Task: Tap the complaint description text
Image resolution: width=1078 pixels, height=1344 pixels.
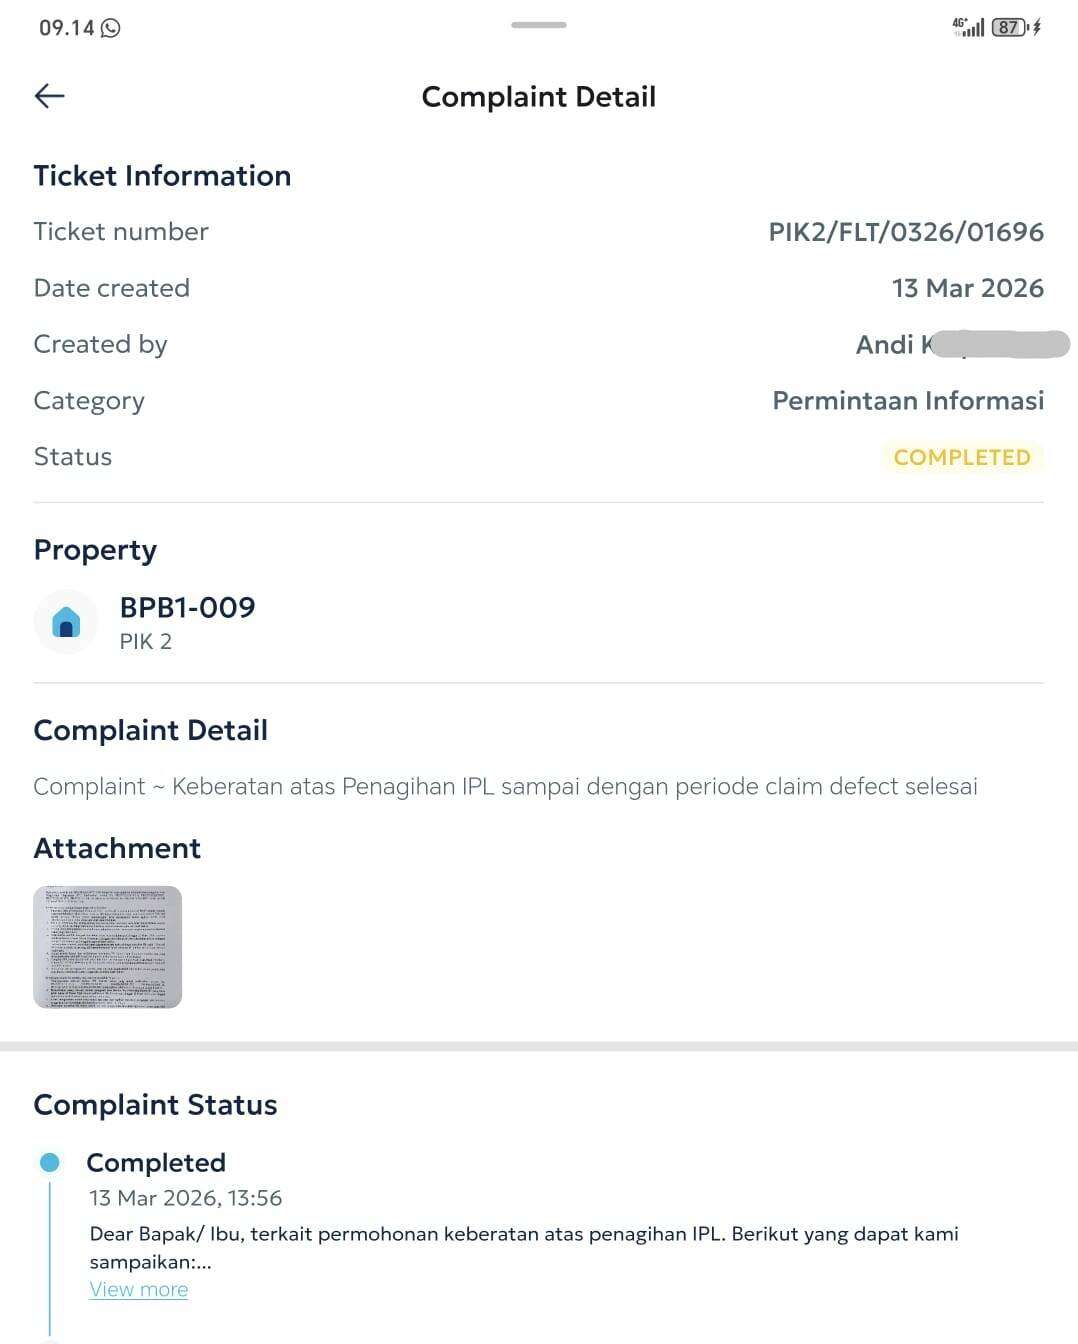Action: point(505,787)
